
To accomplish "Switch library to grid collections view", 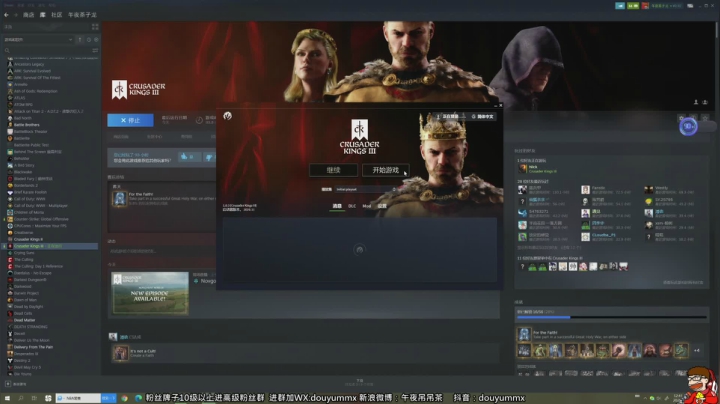I will pyautogui.click(x=95, y=27).
